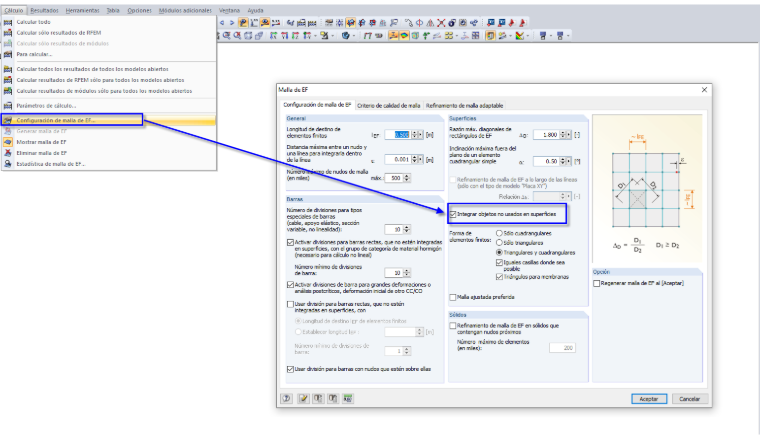Adjust the número máximo de nudos 500 stepper

tap(407, 178)
